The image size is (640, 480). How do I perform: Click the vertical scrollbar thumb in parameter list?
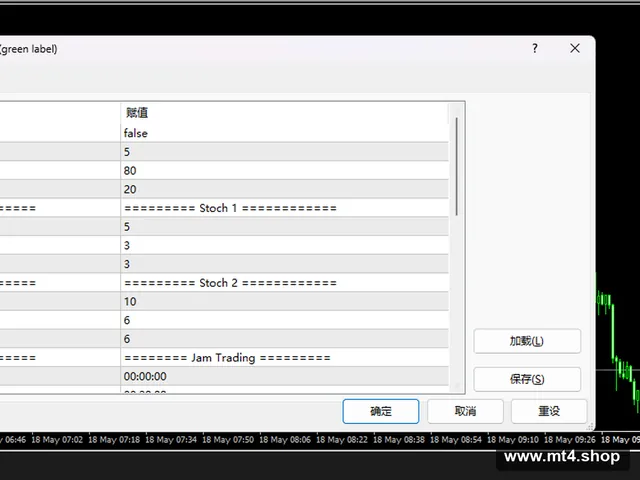[x=456, y=167]
